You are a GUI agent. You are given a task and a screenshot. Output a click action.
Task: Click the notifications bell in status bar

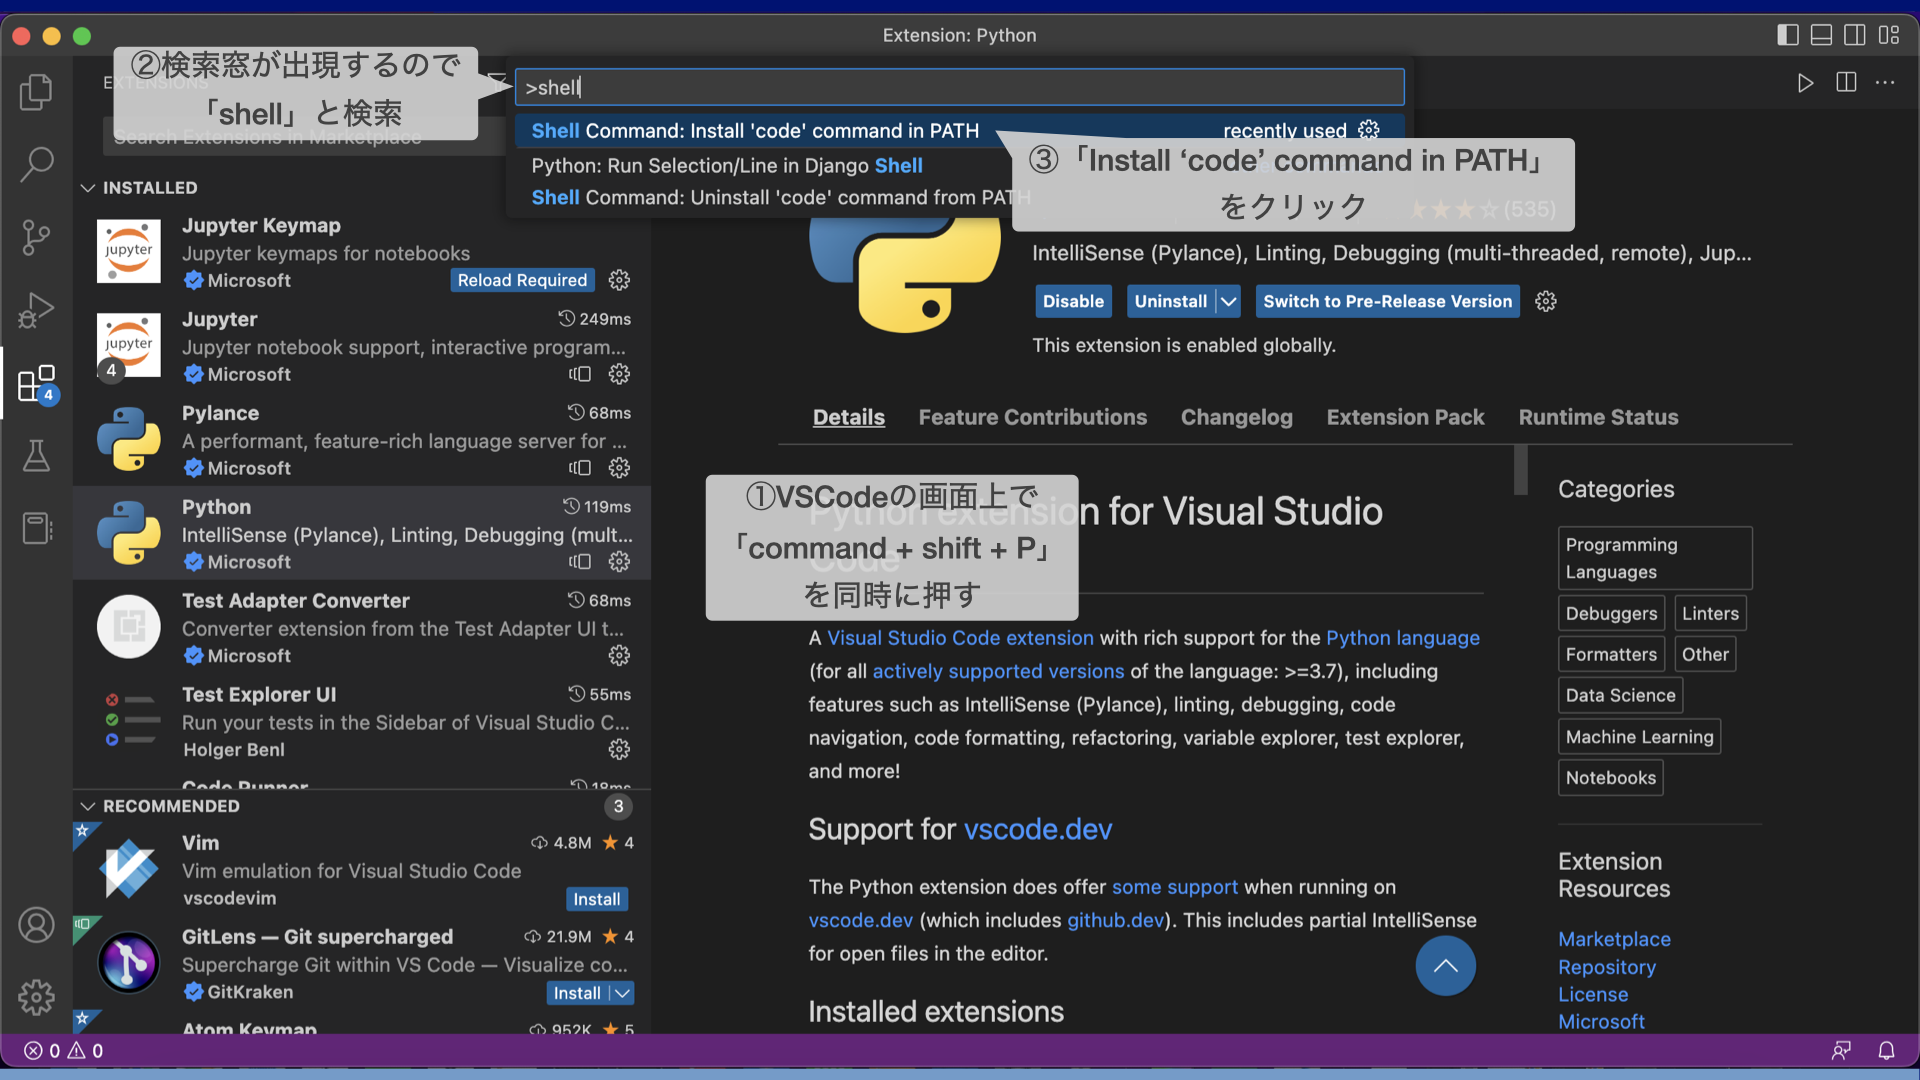[1886, 1050]
